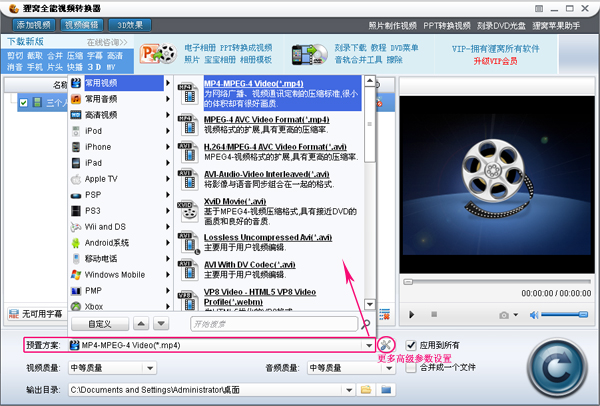This screenshot has width=600, height=406.
Task: Mute audio with the speaker icon
Action: click(534, 315)
